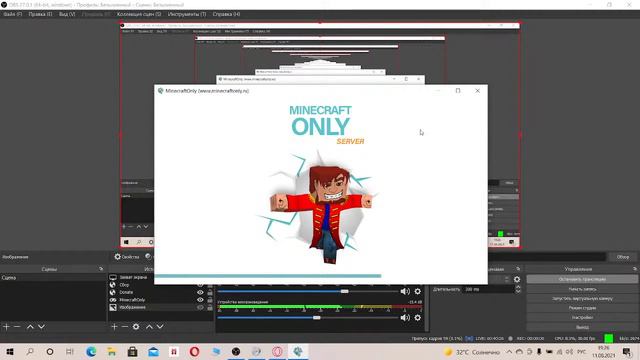The image size is (640, 360).
Task: Open Opera browser from taskbar
Action: click(x=194, y=351)
